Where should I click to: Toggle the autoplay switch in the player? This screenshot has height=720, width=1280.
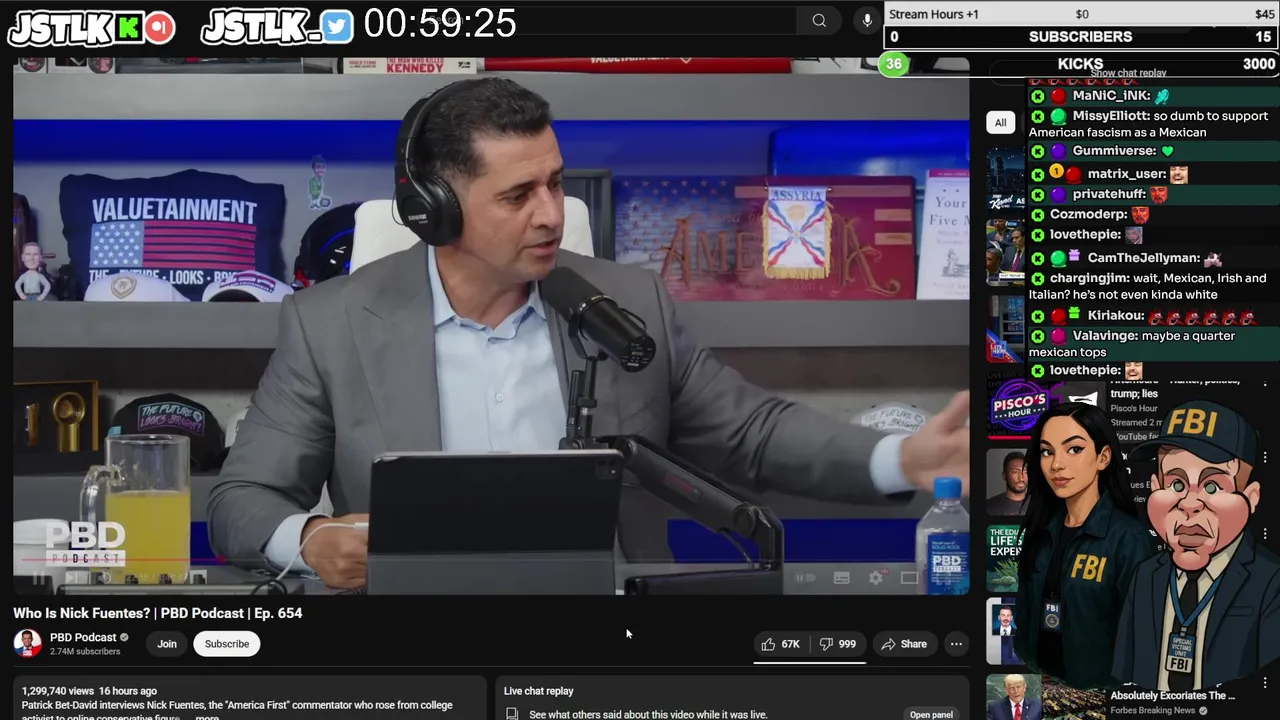click(805, 578)
